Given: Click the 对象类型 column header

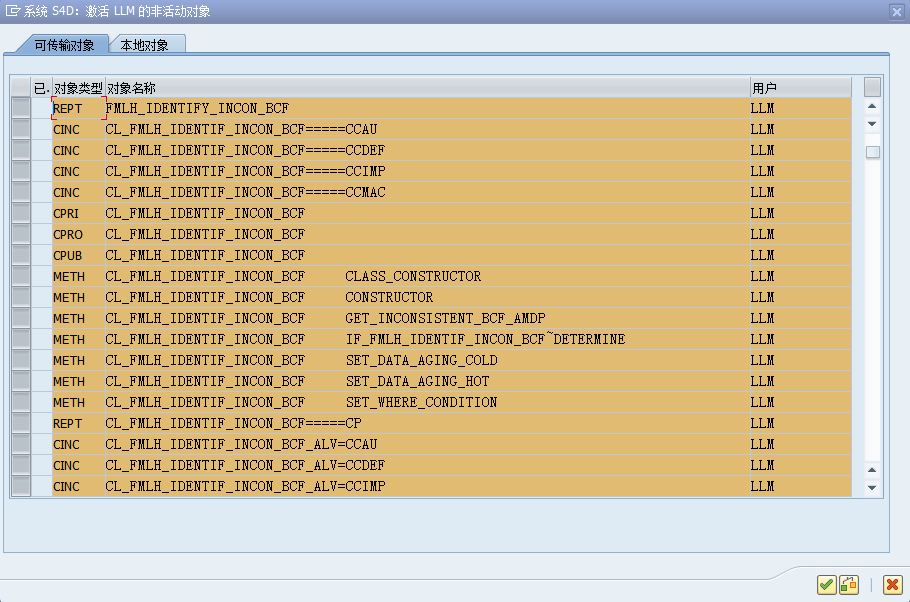Looking at the screenshot, I should [x=78, y=88].
